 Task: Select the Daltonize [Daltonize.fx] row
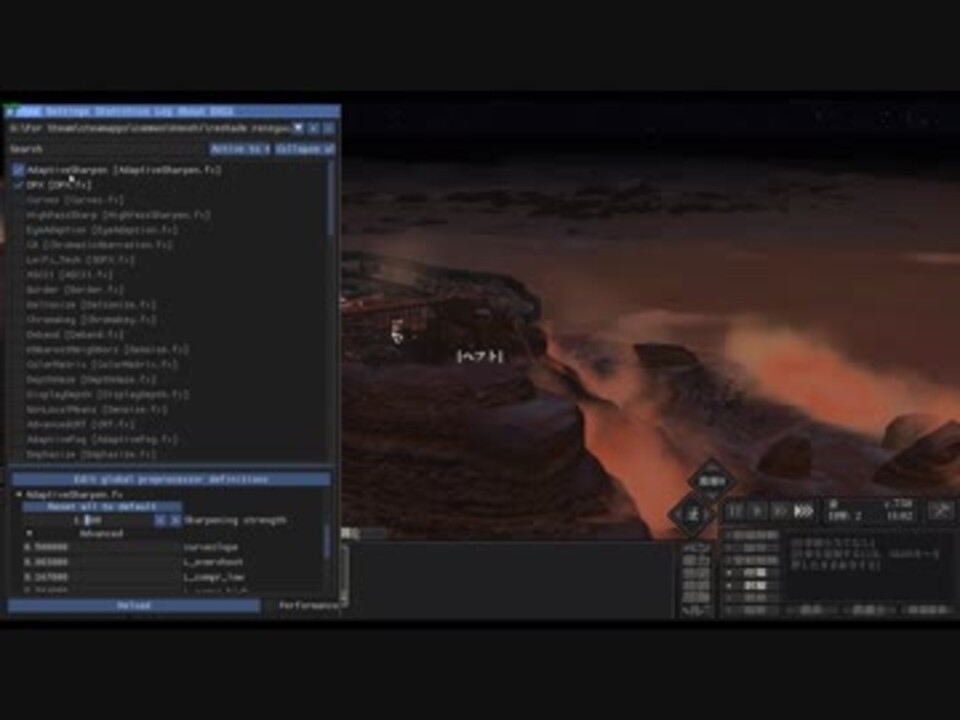click(x=91, y=304)
